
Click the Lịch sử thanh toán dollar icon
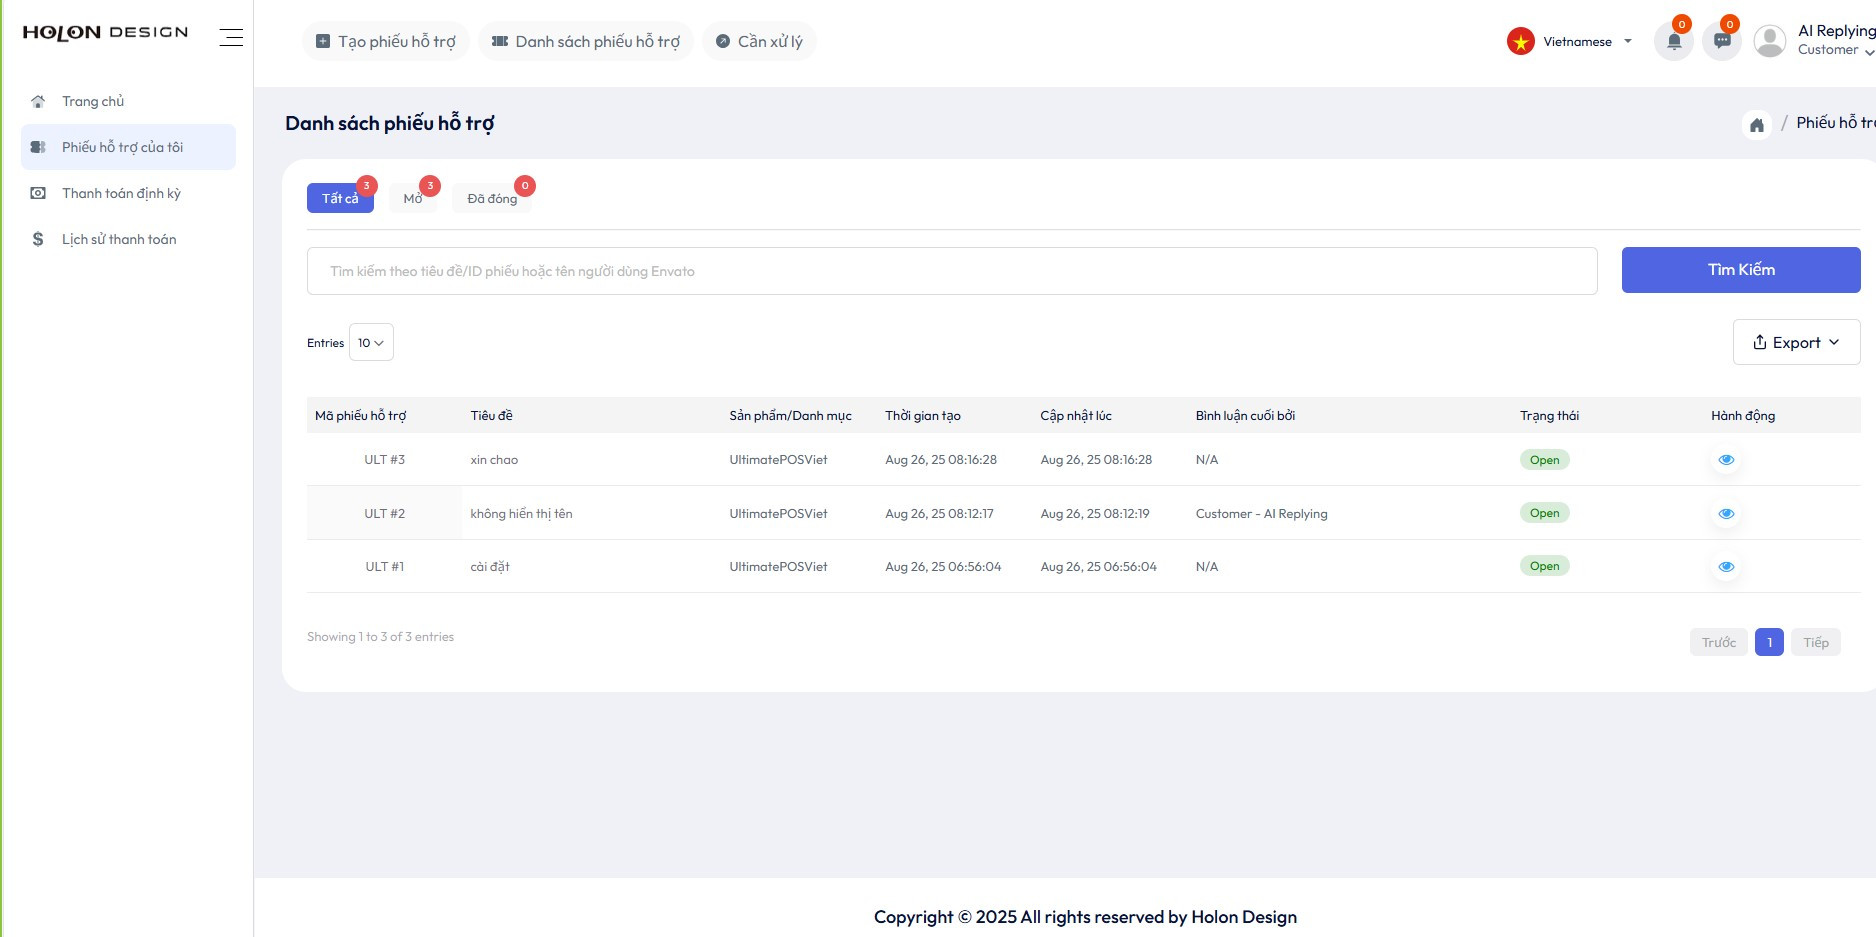coord(38,239)
